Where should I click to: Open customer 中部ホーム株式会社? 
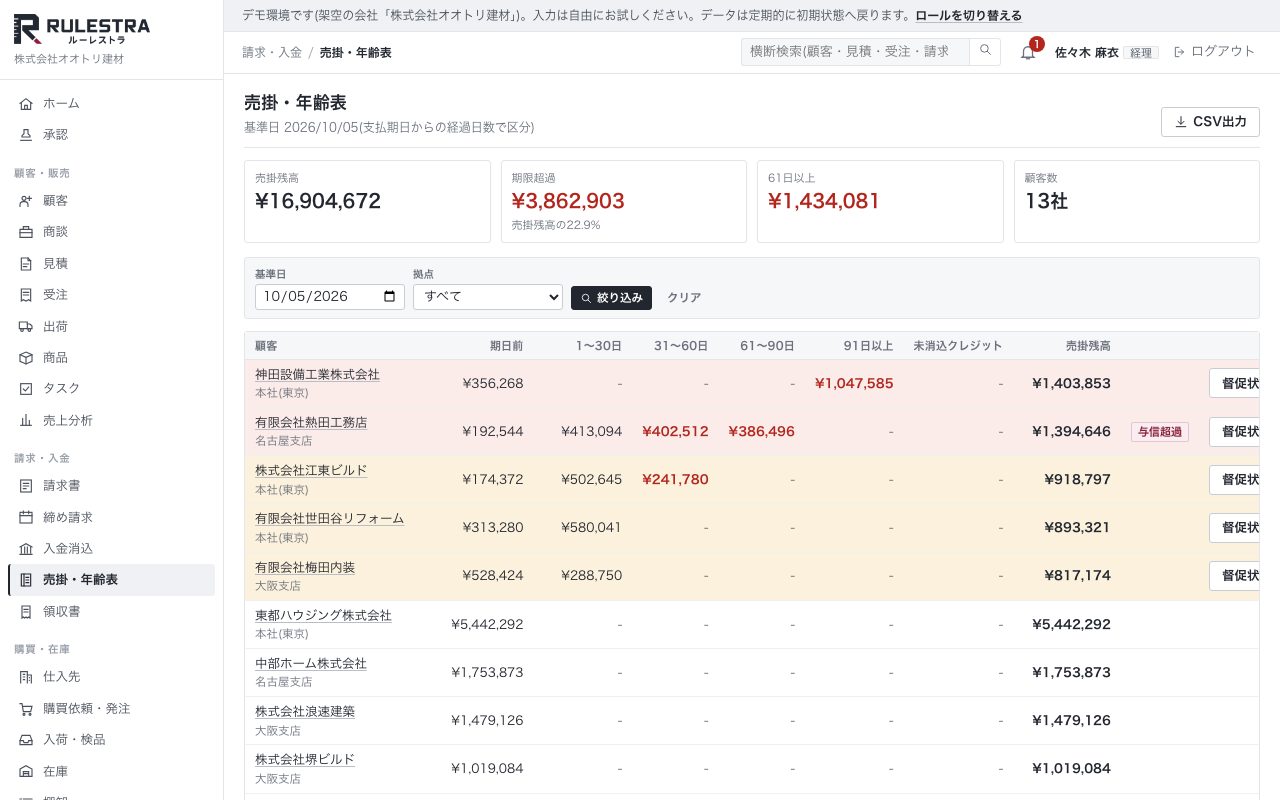pyautogui.click(x=311, y=663)
